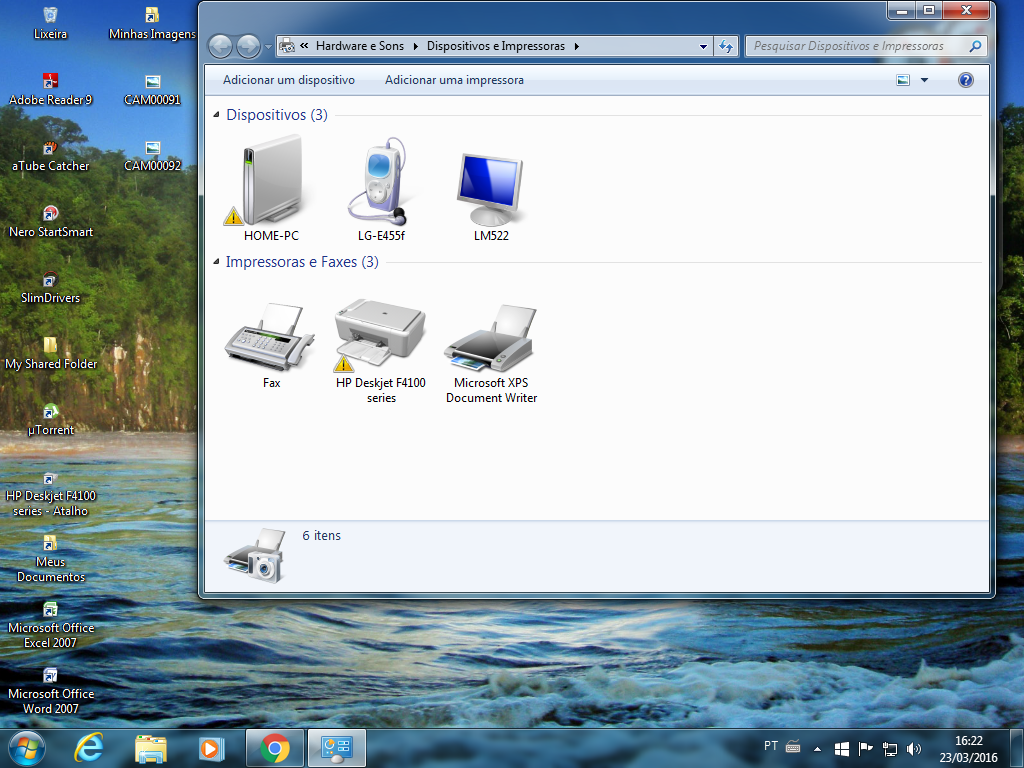Click the CAM00091 image file on desktop

(x=152, y=89)
